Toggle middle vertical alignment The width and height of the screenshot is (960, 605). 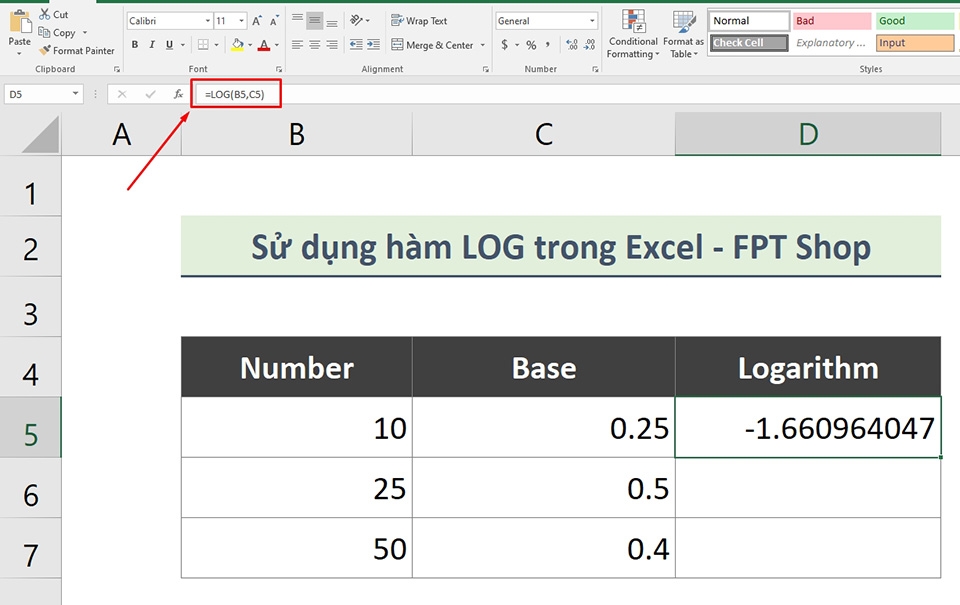(315, 21)
